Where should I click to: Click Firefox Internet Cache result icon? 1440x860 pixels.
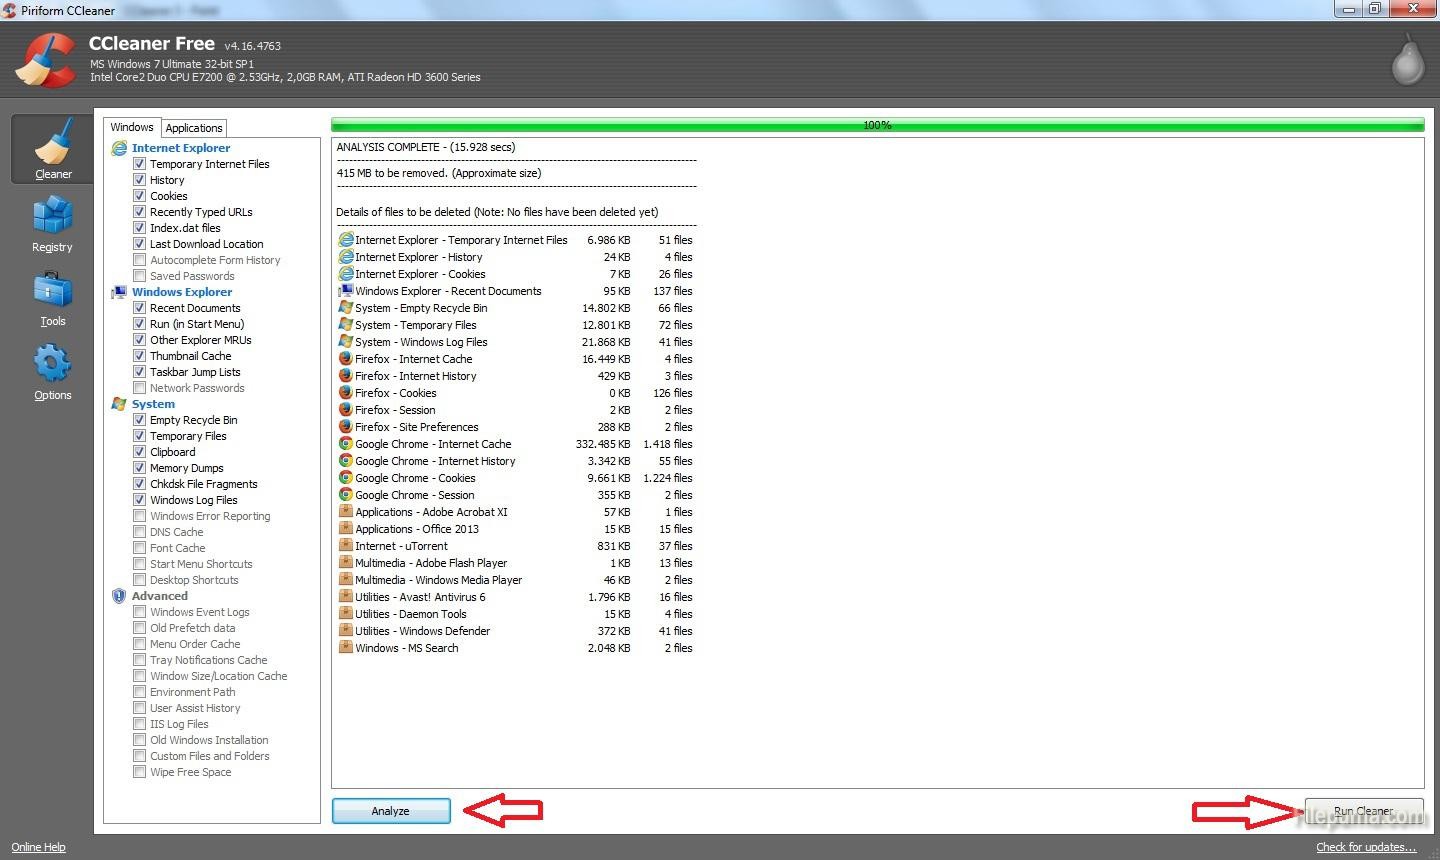click(x=345, y=359)
